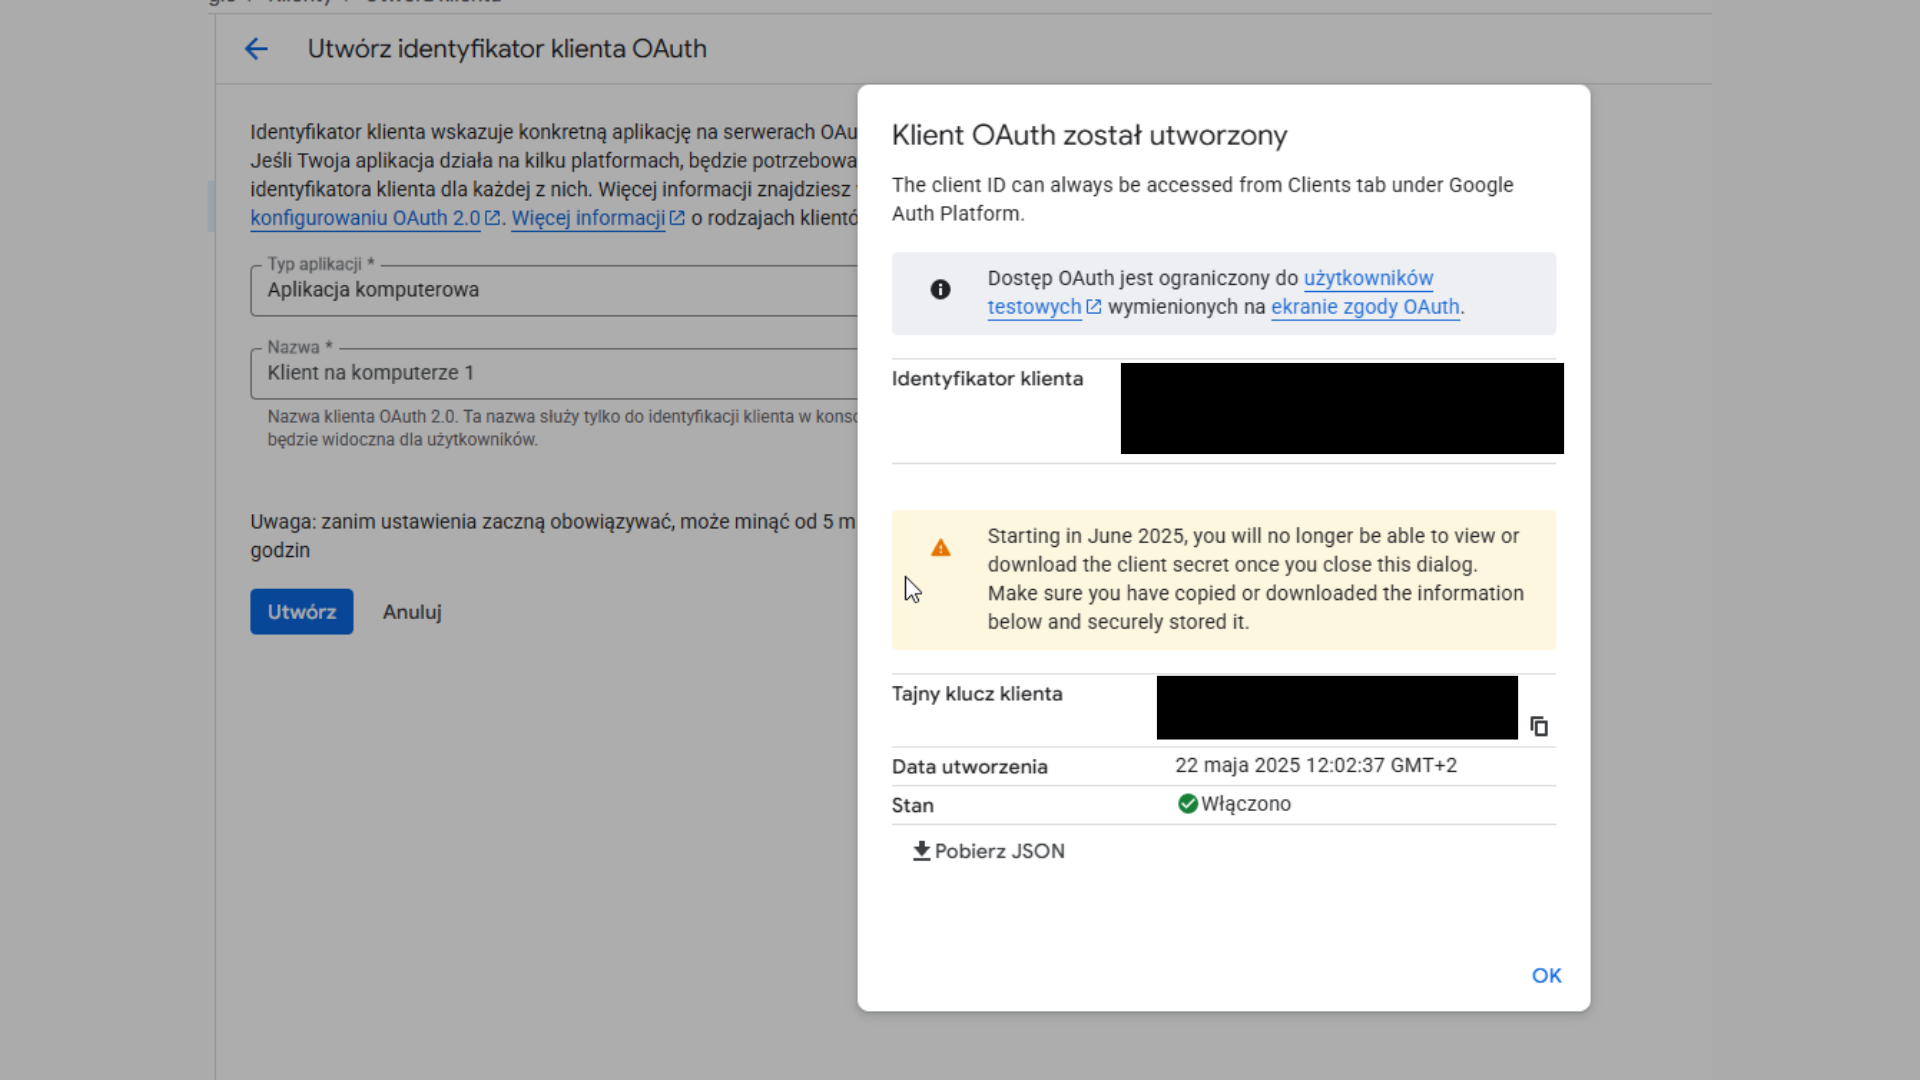The image size is (1920, 1080).
Task: Focus the Nazwa input field
Action: tap(554, 373)
